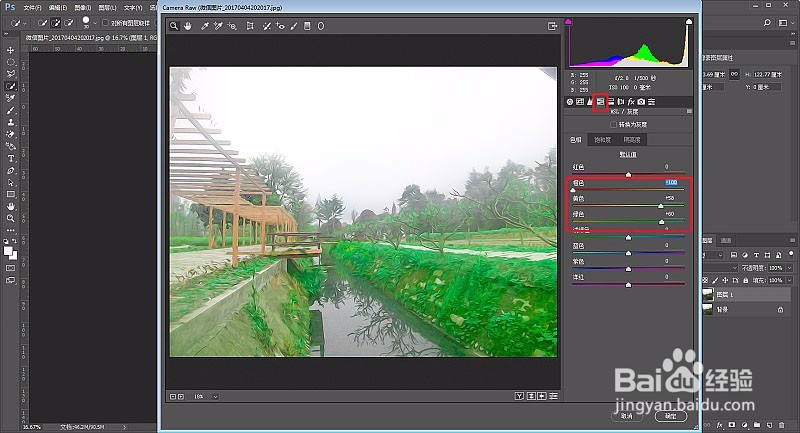Switch to the Hue (色相) tab

576,140
